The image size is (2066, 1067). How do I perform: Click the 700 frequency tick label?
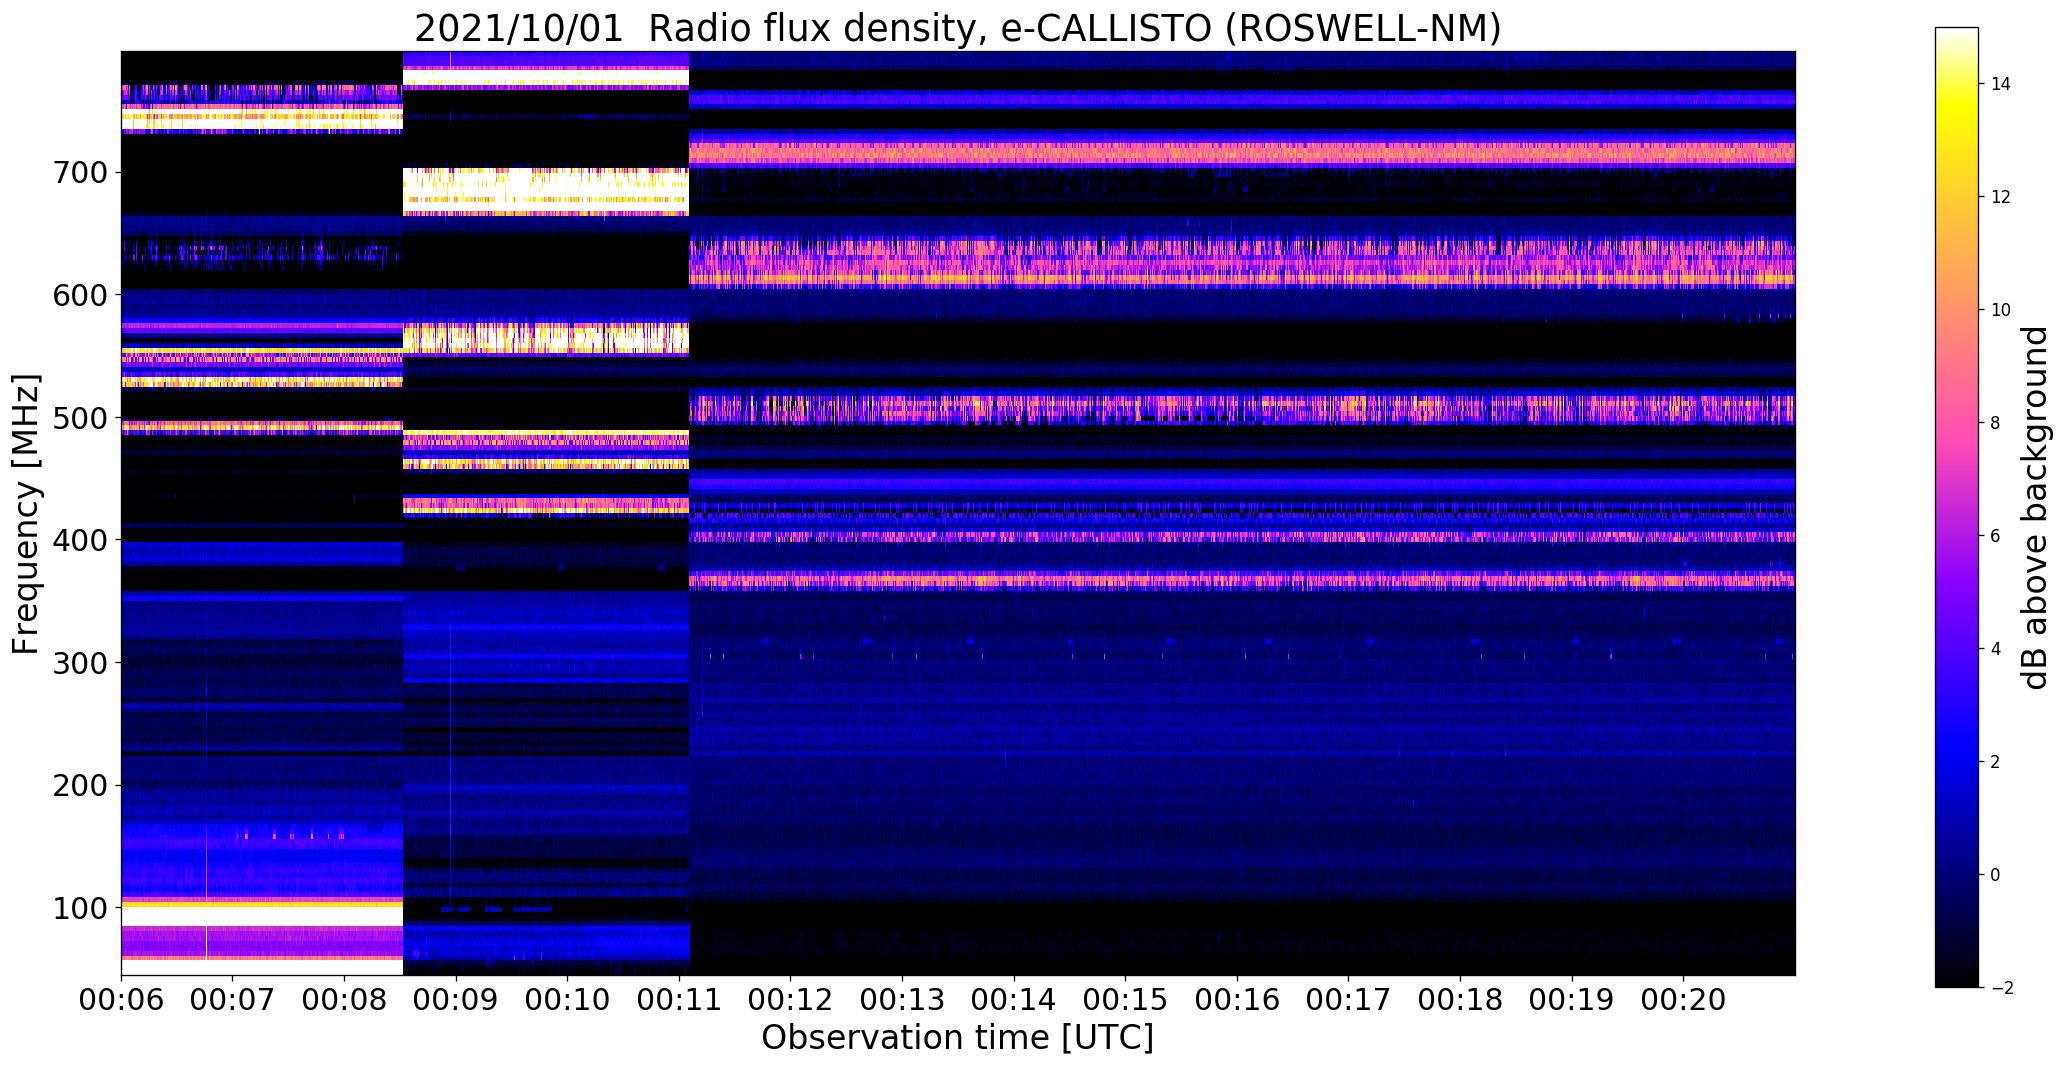[79, 173]
